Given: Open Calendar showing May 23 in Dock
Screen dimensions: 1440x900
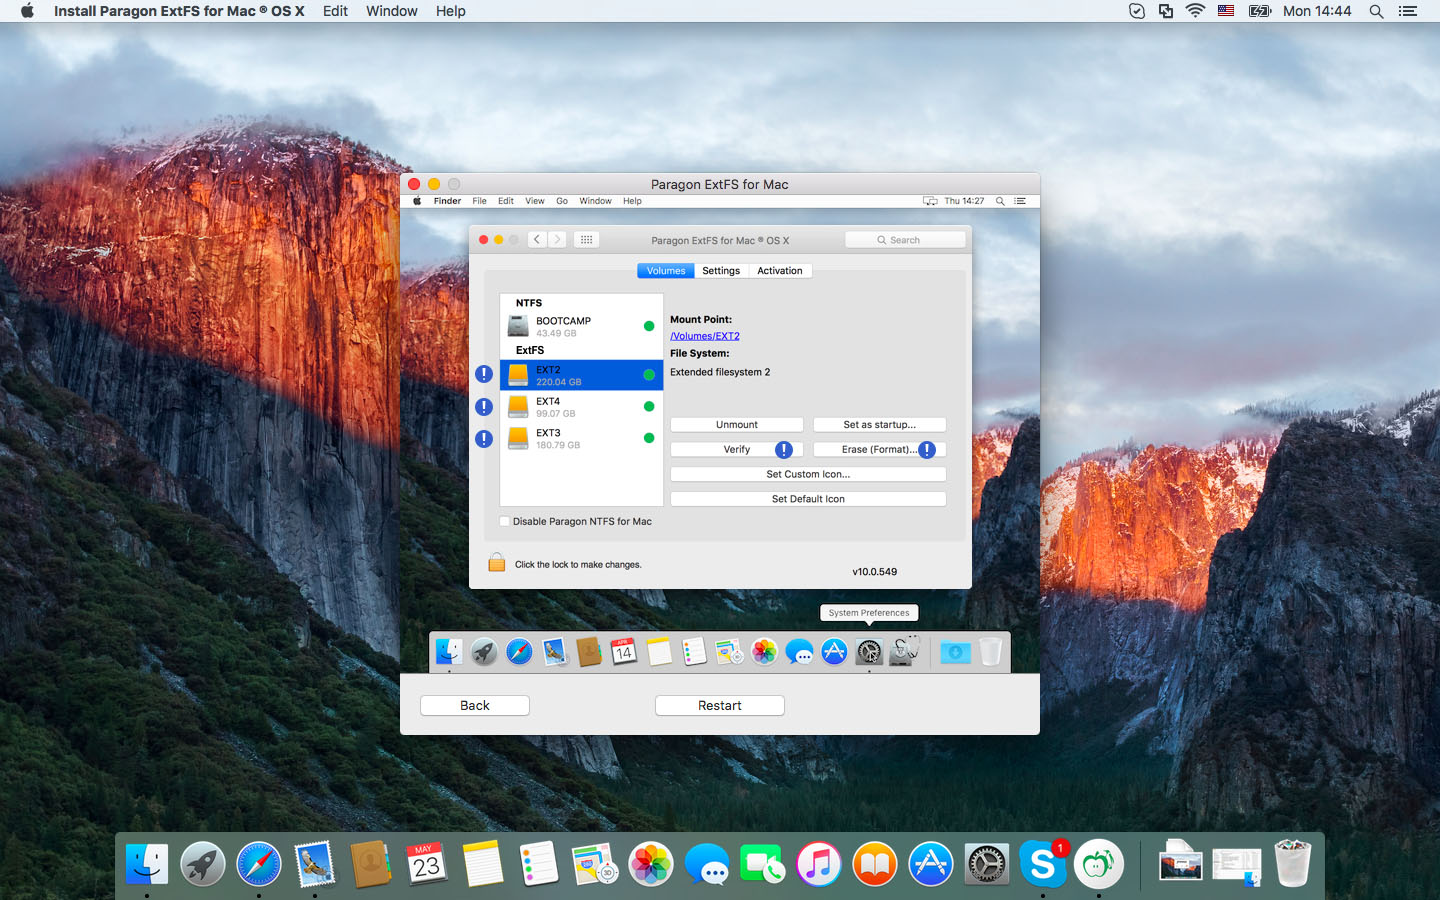Looking at the screenshot, I should coord(427,863).
